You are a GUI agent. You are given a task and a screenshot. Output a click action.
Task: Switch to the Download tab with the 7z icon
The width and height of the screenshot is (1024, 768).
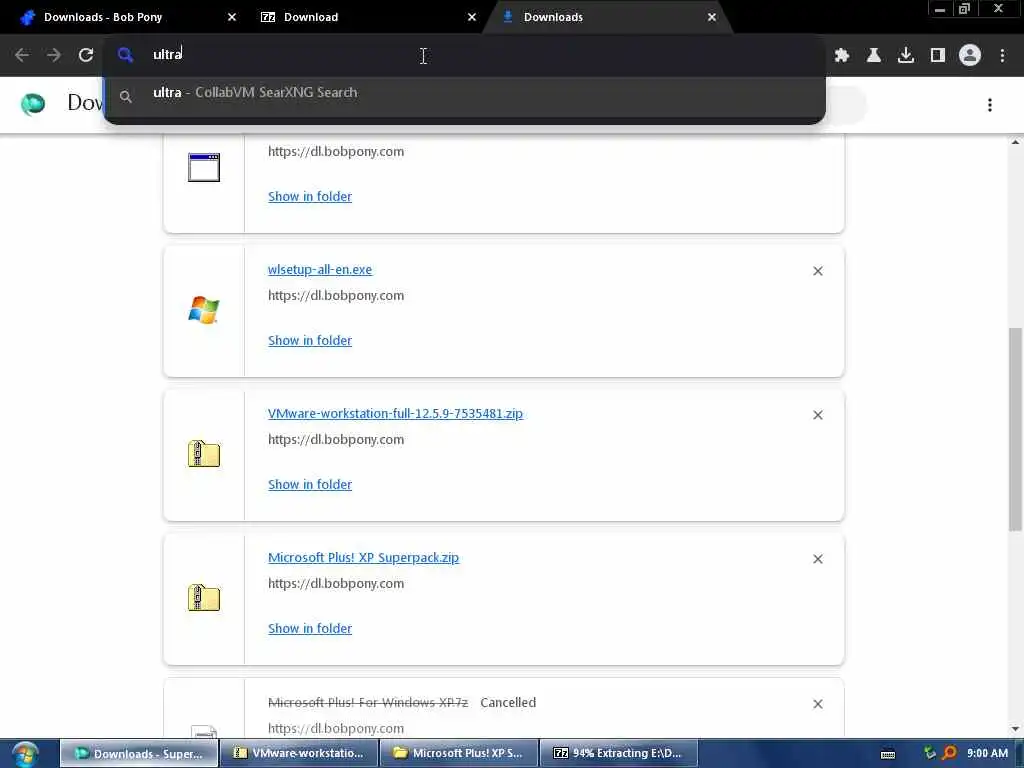(x=366, y=18)
